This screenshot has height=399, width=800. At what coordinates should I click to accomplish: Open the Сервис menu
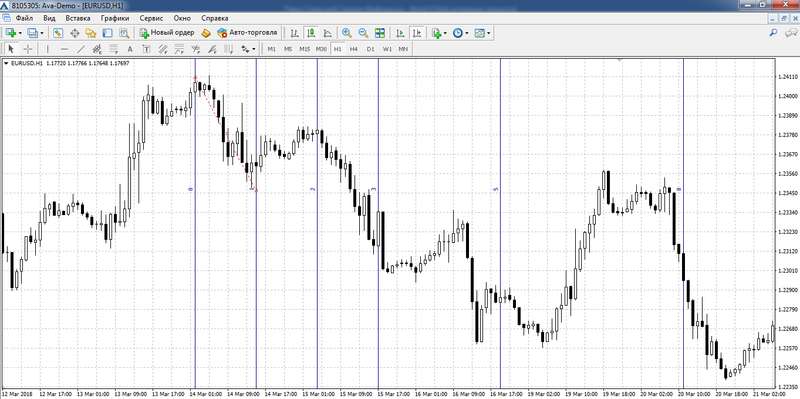pos(152,18)
